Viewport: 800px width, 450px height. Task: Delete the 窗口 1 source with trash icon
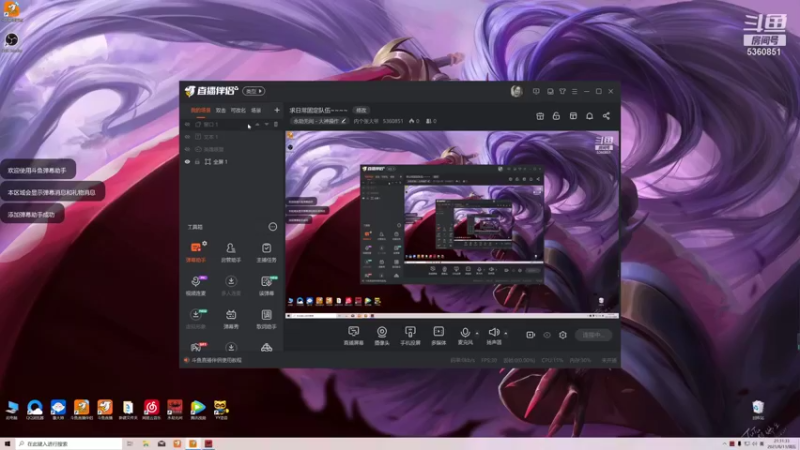pyautogui.click(x=276, y=124)
